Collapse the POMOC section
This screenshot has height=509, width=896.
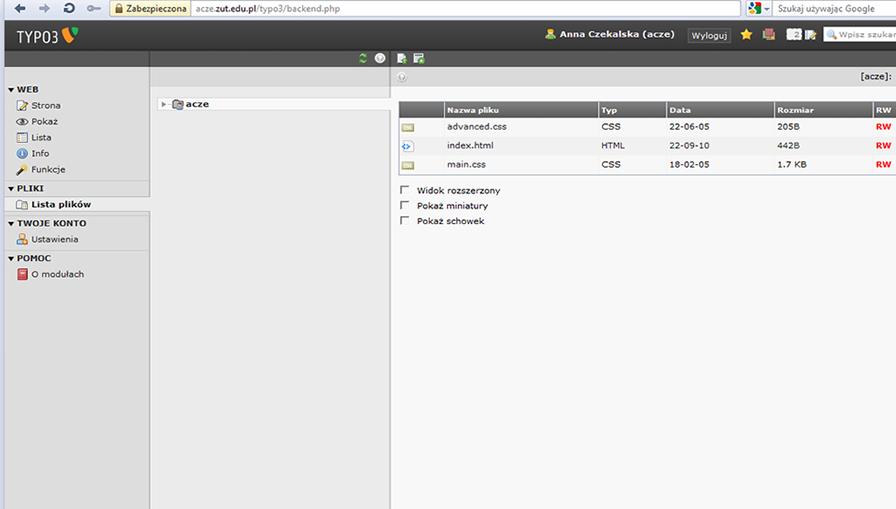click(11, 259)
